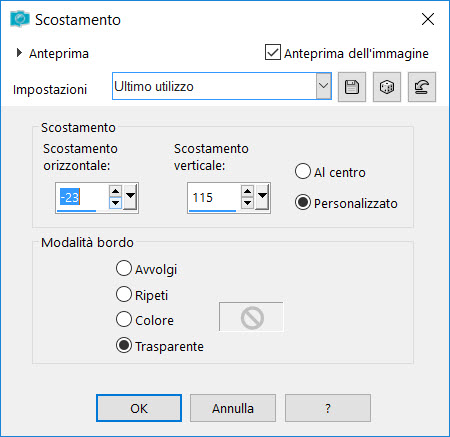Expand the Anteprima preview panel triangle
Screen dimensions: 450x437
[x=19, y=53]
